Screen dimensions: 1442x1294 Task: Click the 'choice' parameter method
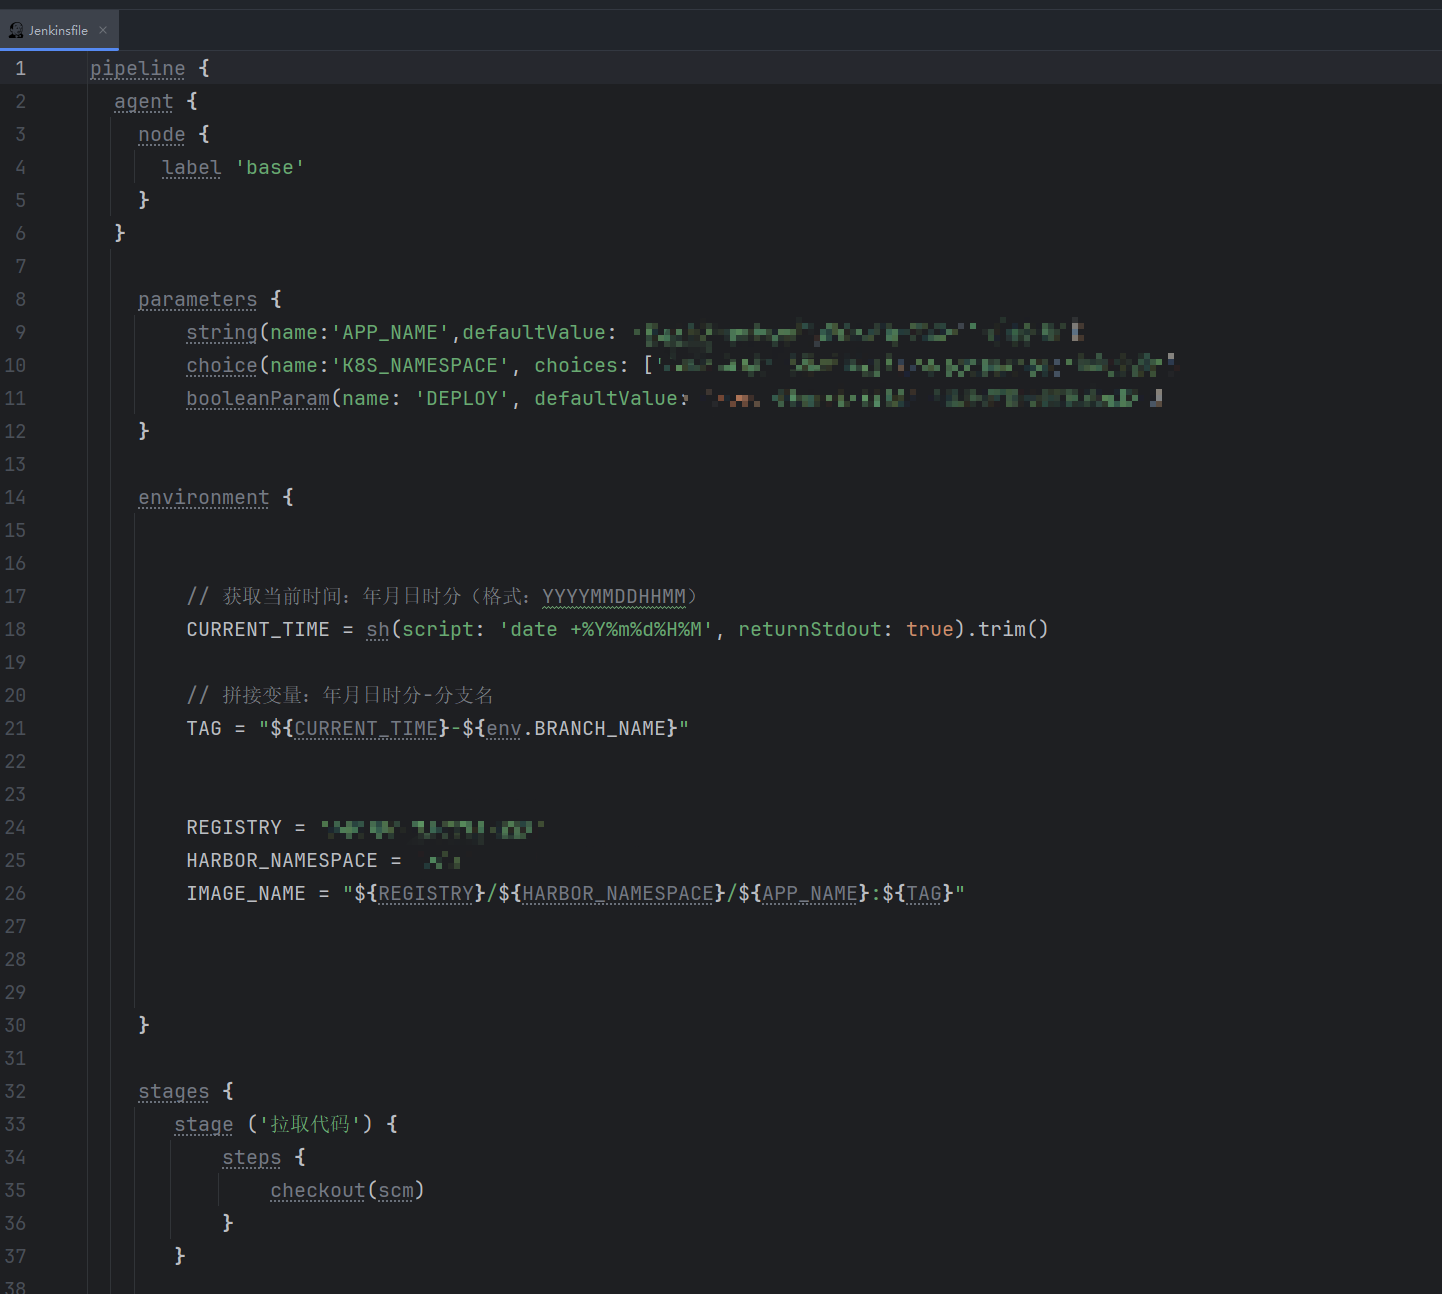pos(222,365)
